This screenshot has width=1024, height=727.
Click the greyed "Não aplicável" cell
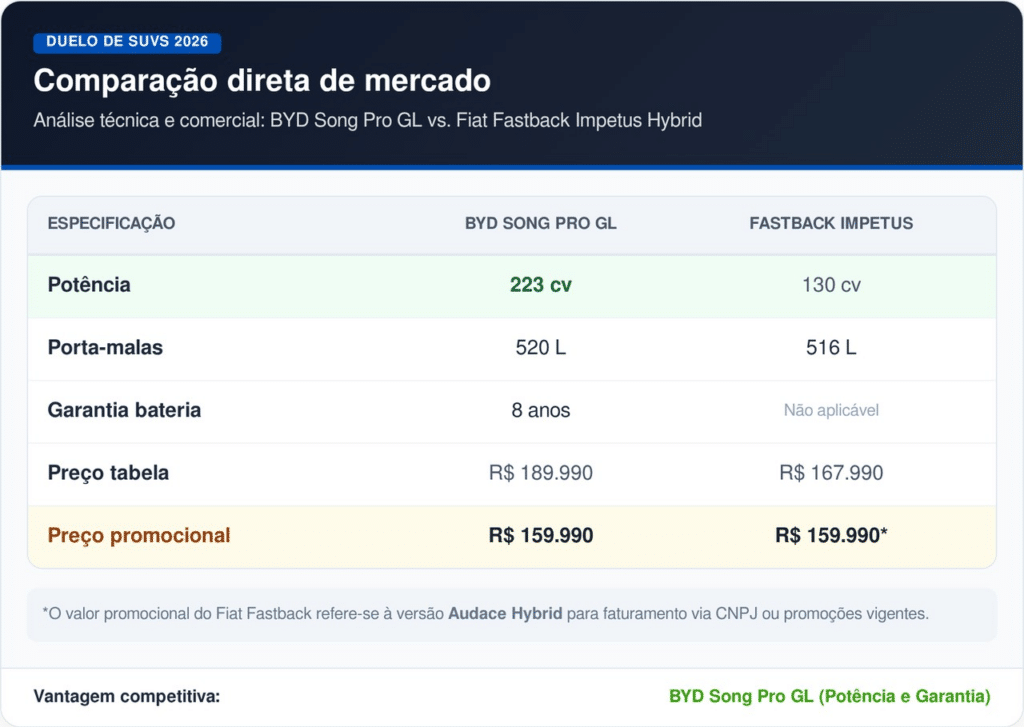tap(831, 410)
